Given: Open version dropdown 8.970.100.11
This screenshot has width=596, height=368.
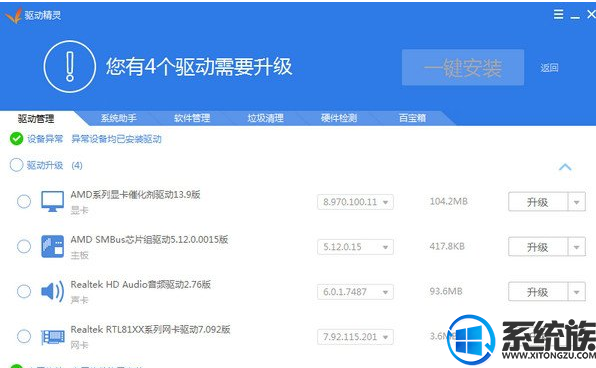Looking at the screenshot, I should [355, 202].
